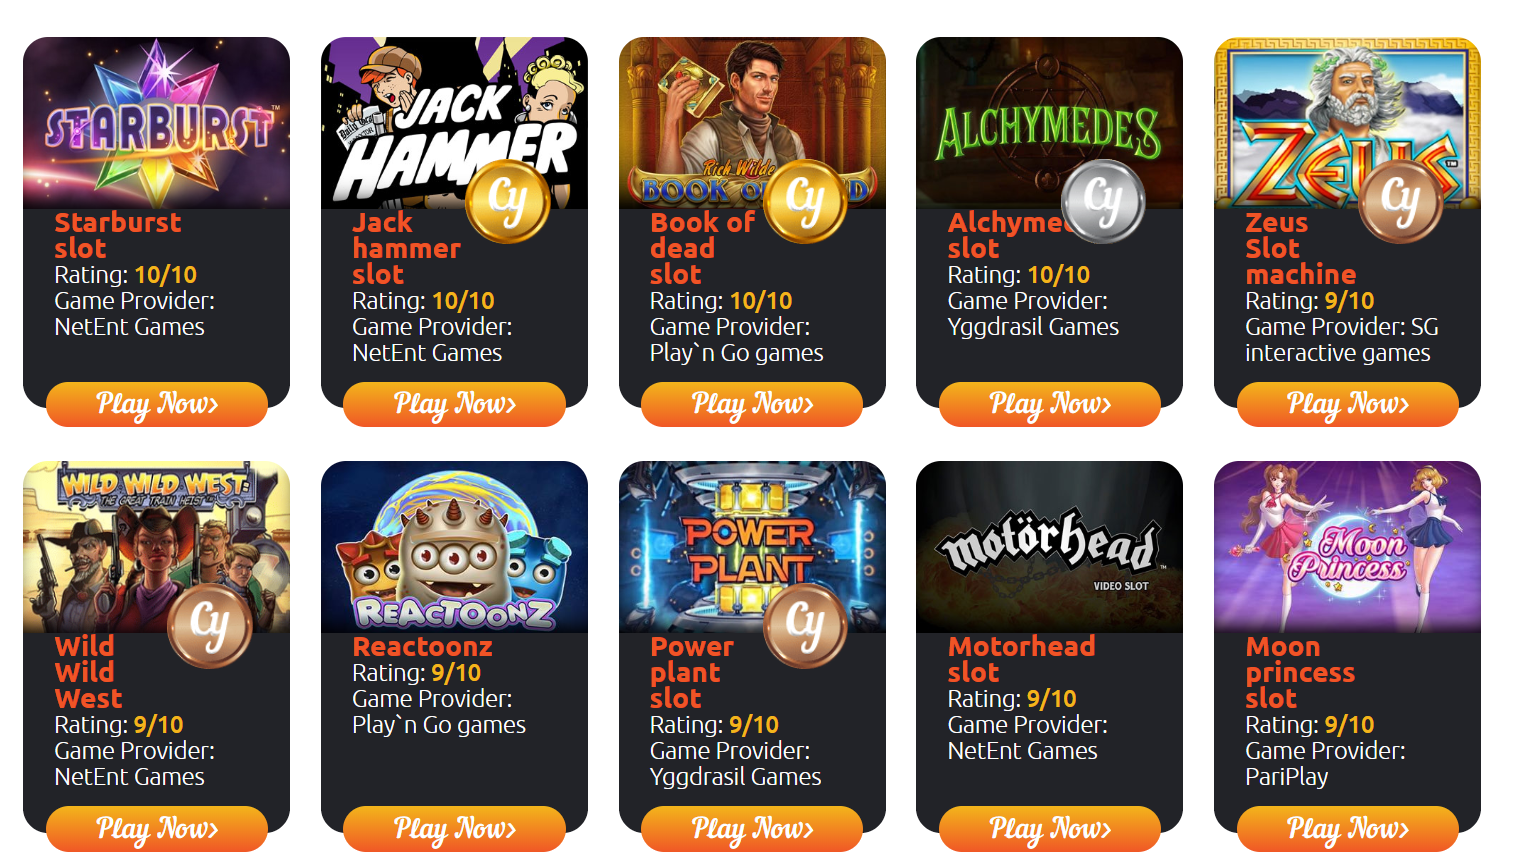Play Now on Jack hammer slot
This screenshot has height=868, width=1527.
coord(454,404)
